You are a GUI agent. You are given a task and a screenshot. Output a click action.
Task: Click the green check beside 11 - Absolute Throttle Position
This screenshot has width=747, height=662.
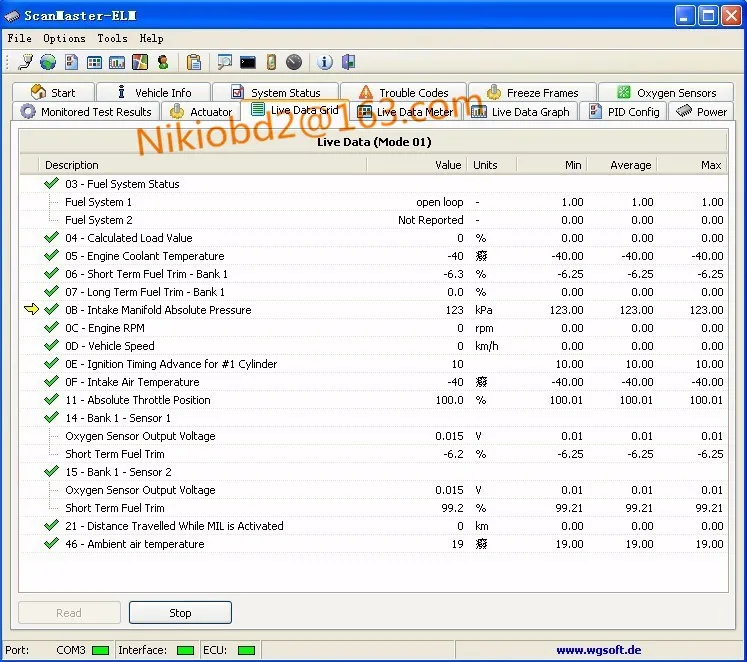pyautogui.click(x=51, y=399)
